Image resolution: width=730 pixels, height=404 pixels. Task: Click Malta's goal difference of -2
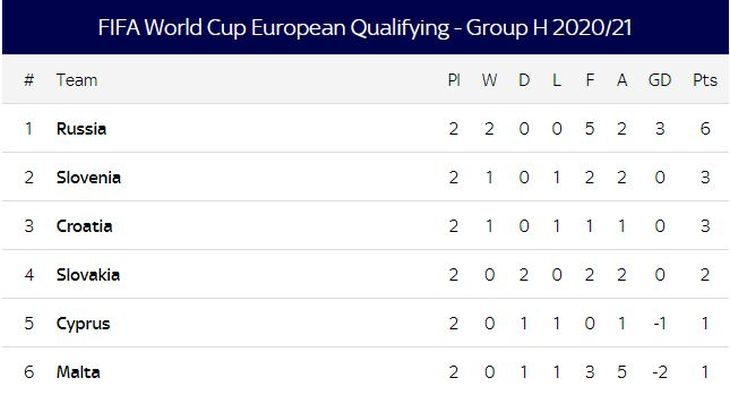659,372
